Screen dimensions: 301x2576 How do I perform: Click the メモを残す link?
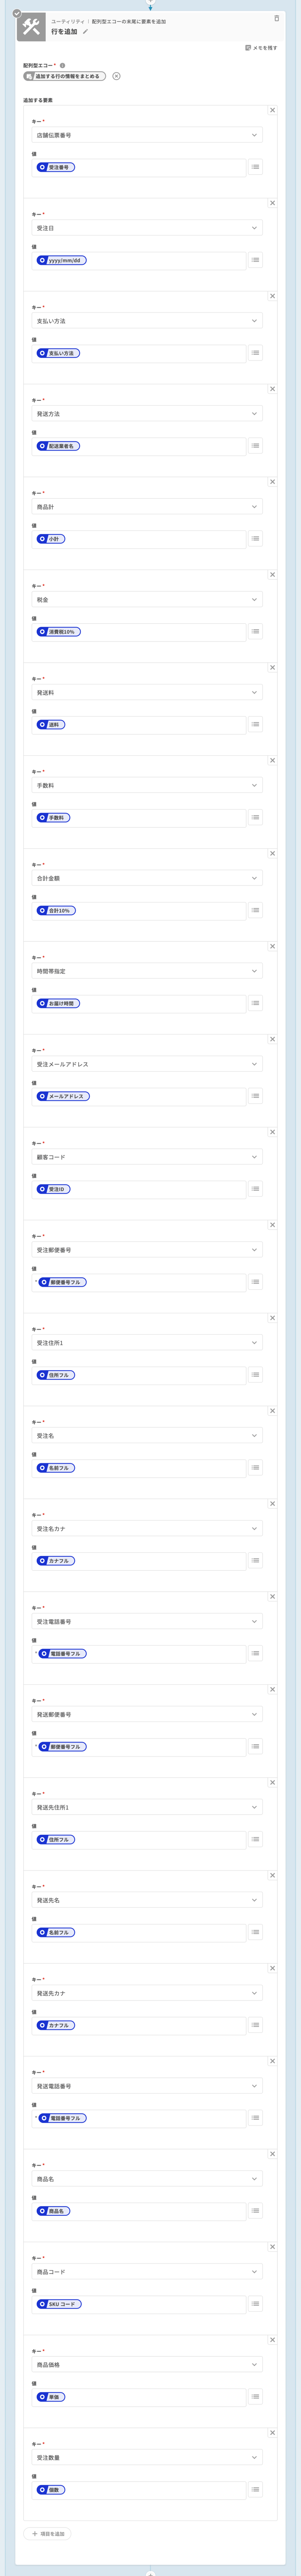click(x=262, y=48)
